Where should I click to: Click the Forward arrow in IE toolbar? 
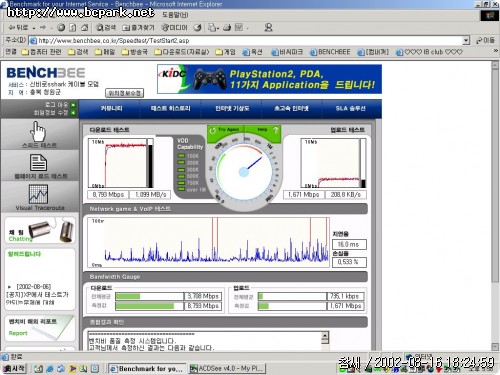pyautogui.click(x=42, y=28)
